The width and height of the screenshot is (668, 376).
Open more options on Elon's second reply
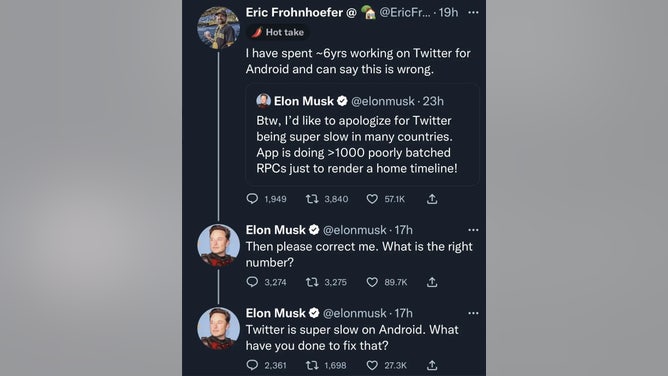(473, 313)
